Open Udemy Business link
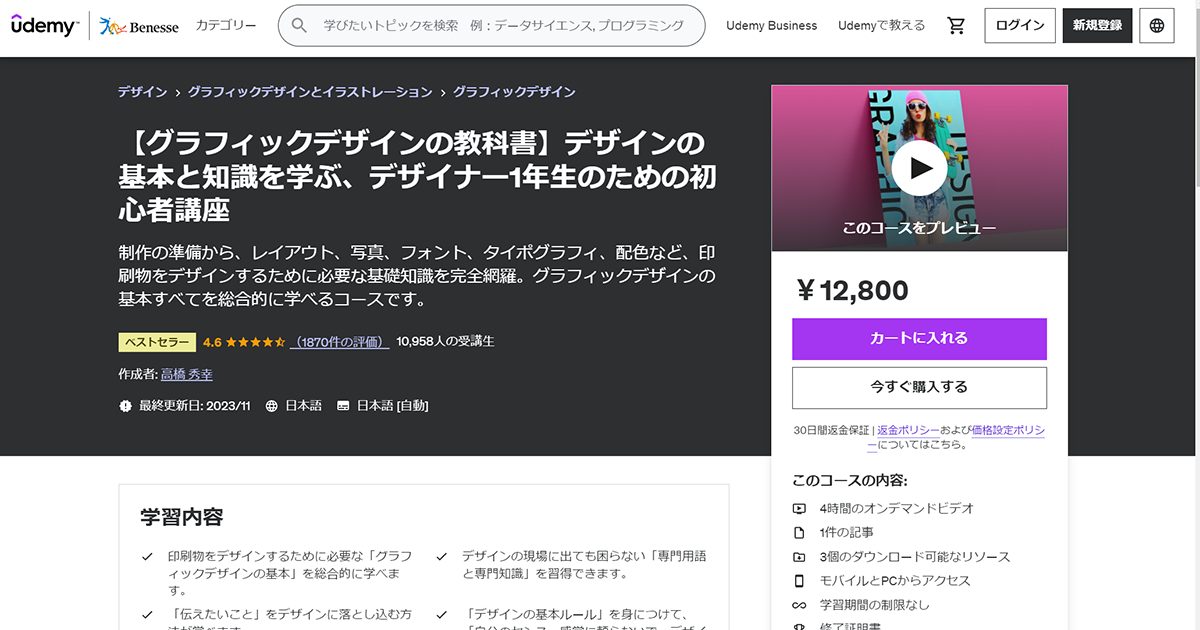Viewport: 1200px width, 630px height. (x=771, y=26)
